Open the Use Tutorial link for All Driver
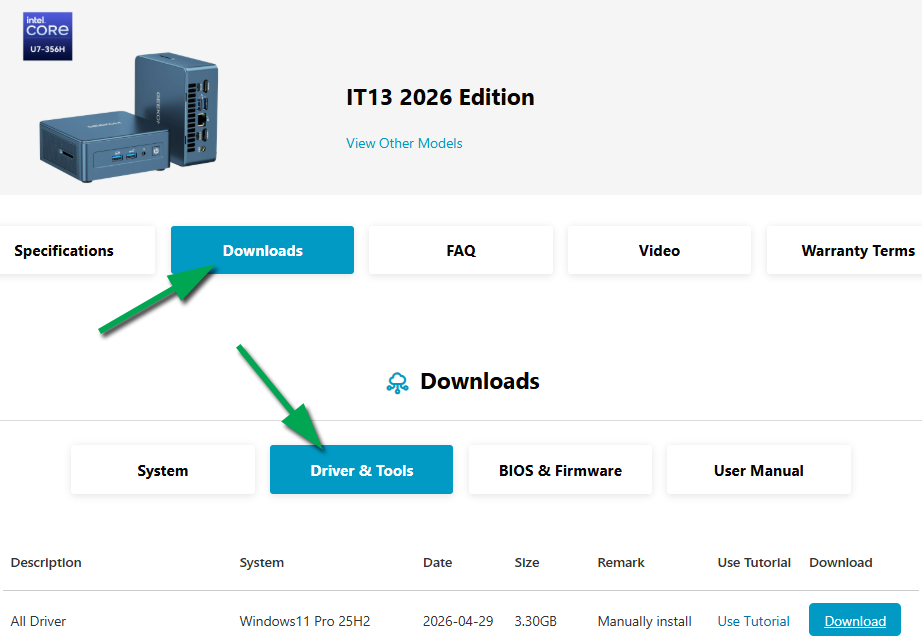Viewport: 922px width, 644px height. tap(753, 622)
